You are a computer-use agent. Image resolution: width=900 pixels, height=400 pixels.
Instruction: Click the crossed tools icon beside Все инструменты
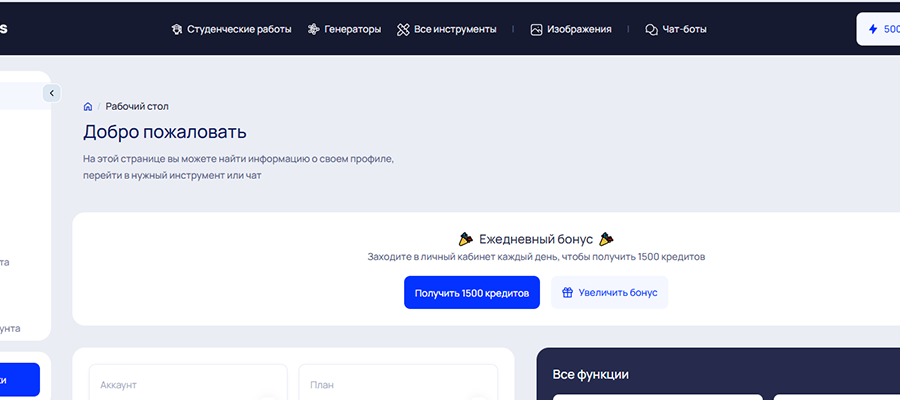click(403, 29)
